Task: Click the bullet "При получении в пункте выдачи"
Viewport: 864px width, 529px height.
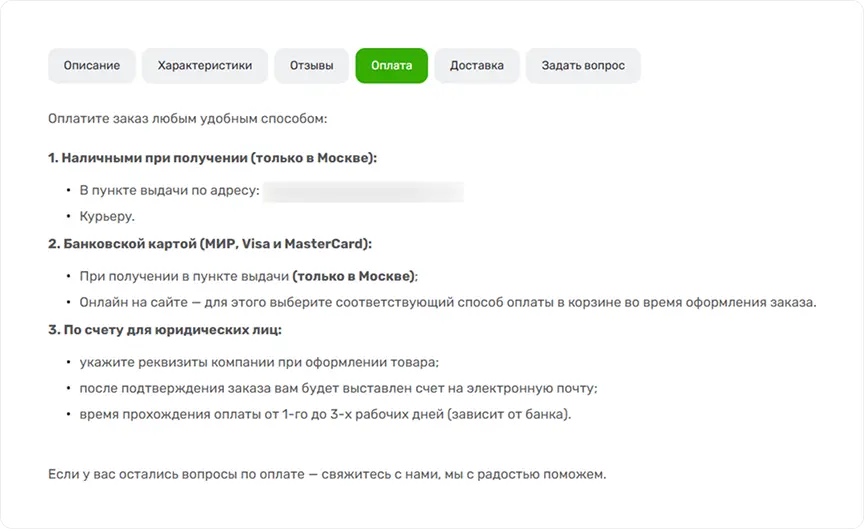Action: pos(184,276)
